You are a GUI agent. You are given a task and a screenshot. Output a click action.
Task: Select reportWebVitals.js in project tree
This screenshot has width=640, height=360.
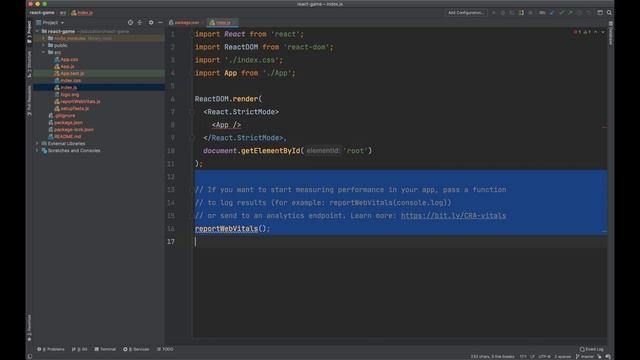tap(80, 102)
